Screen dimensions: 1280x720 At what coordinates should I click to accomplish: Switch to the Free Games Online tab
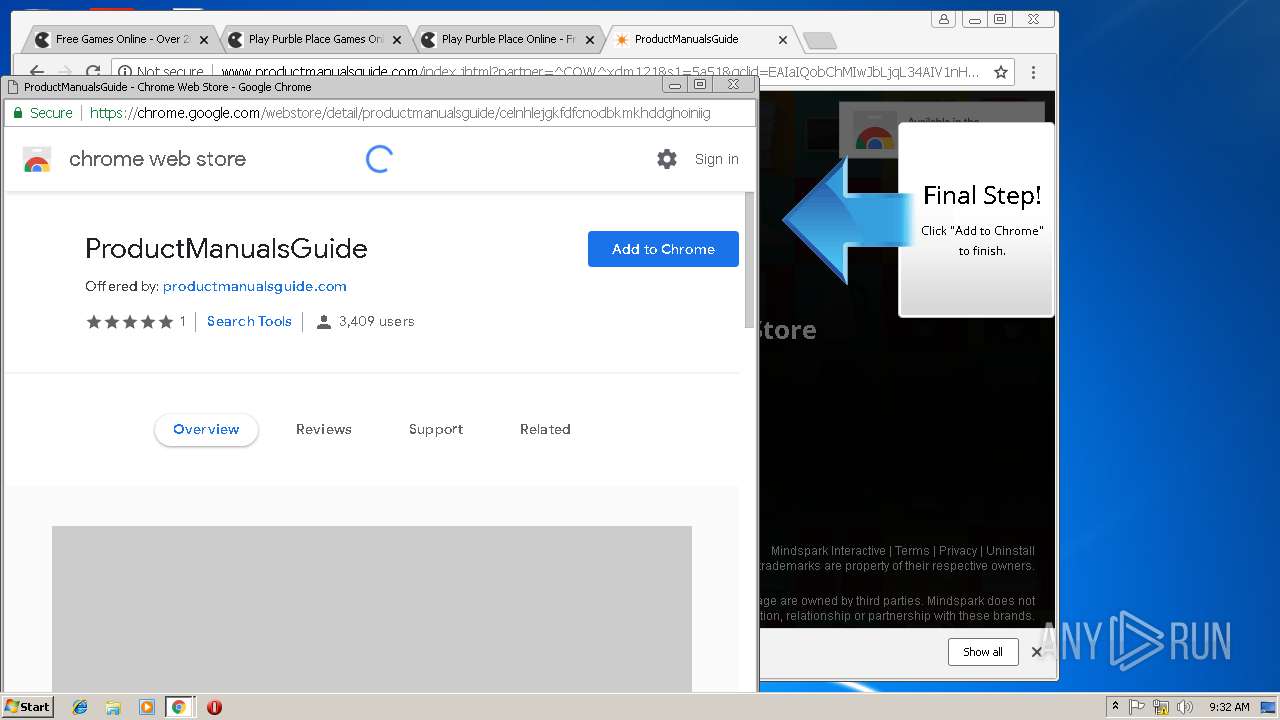pyautogui.click(x=120, y=40)
